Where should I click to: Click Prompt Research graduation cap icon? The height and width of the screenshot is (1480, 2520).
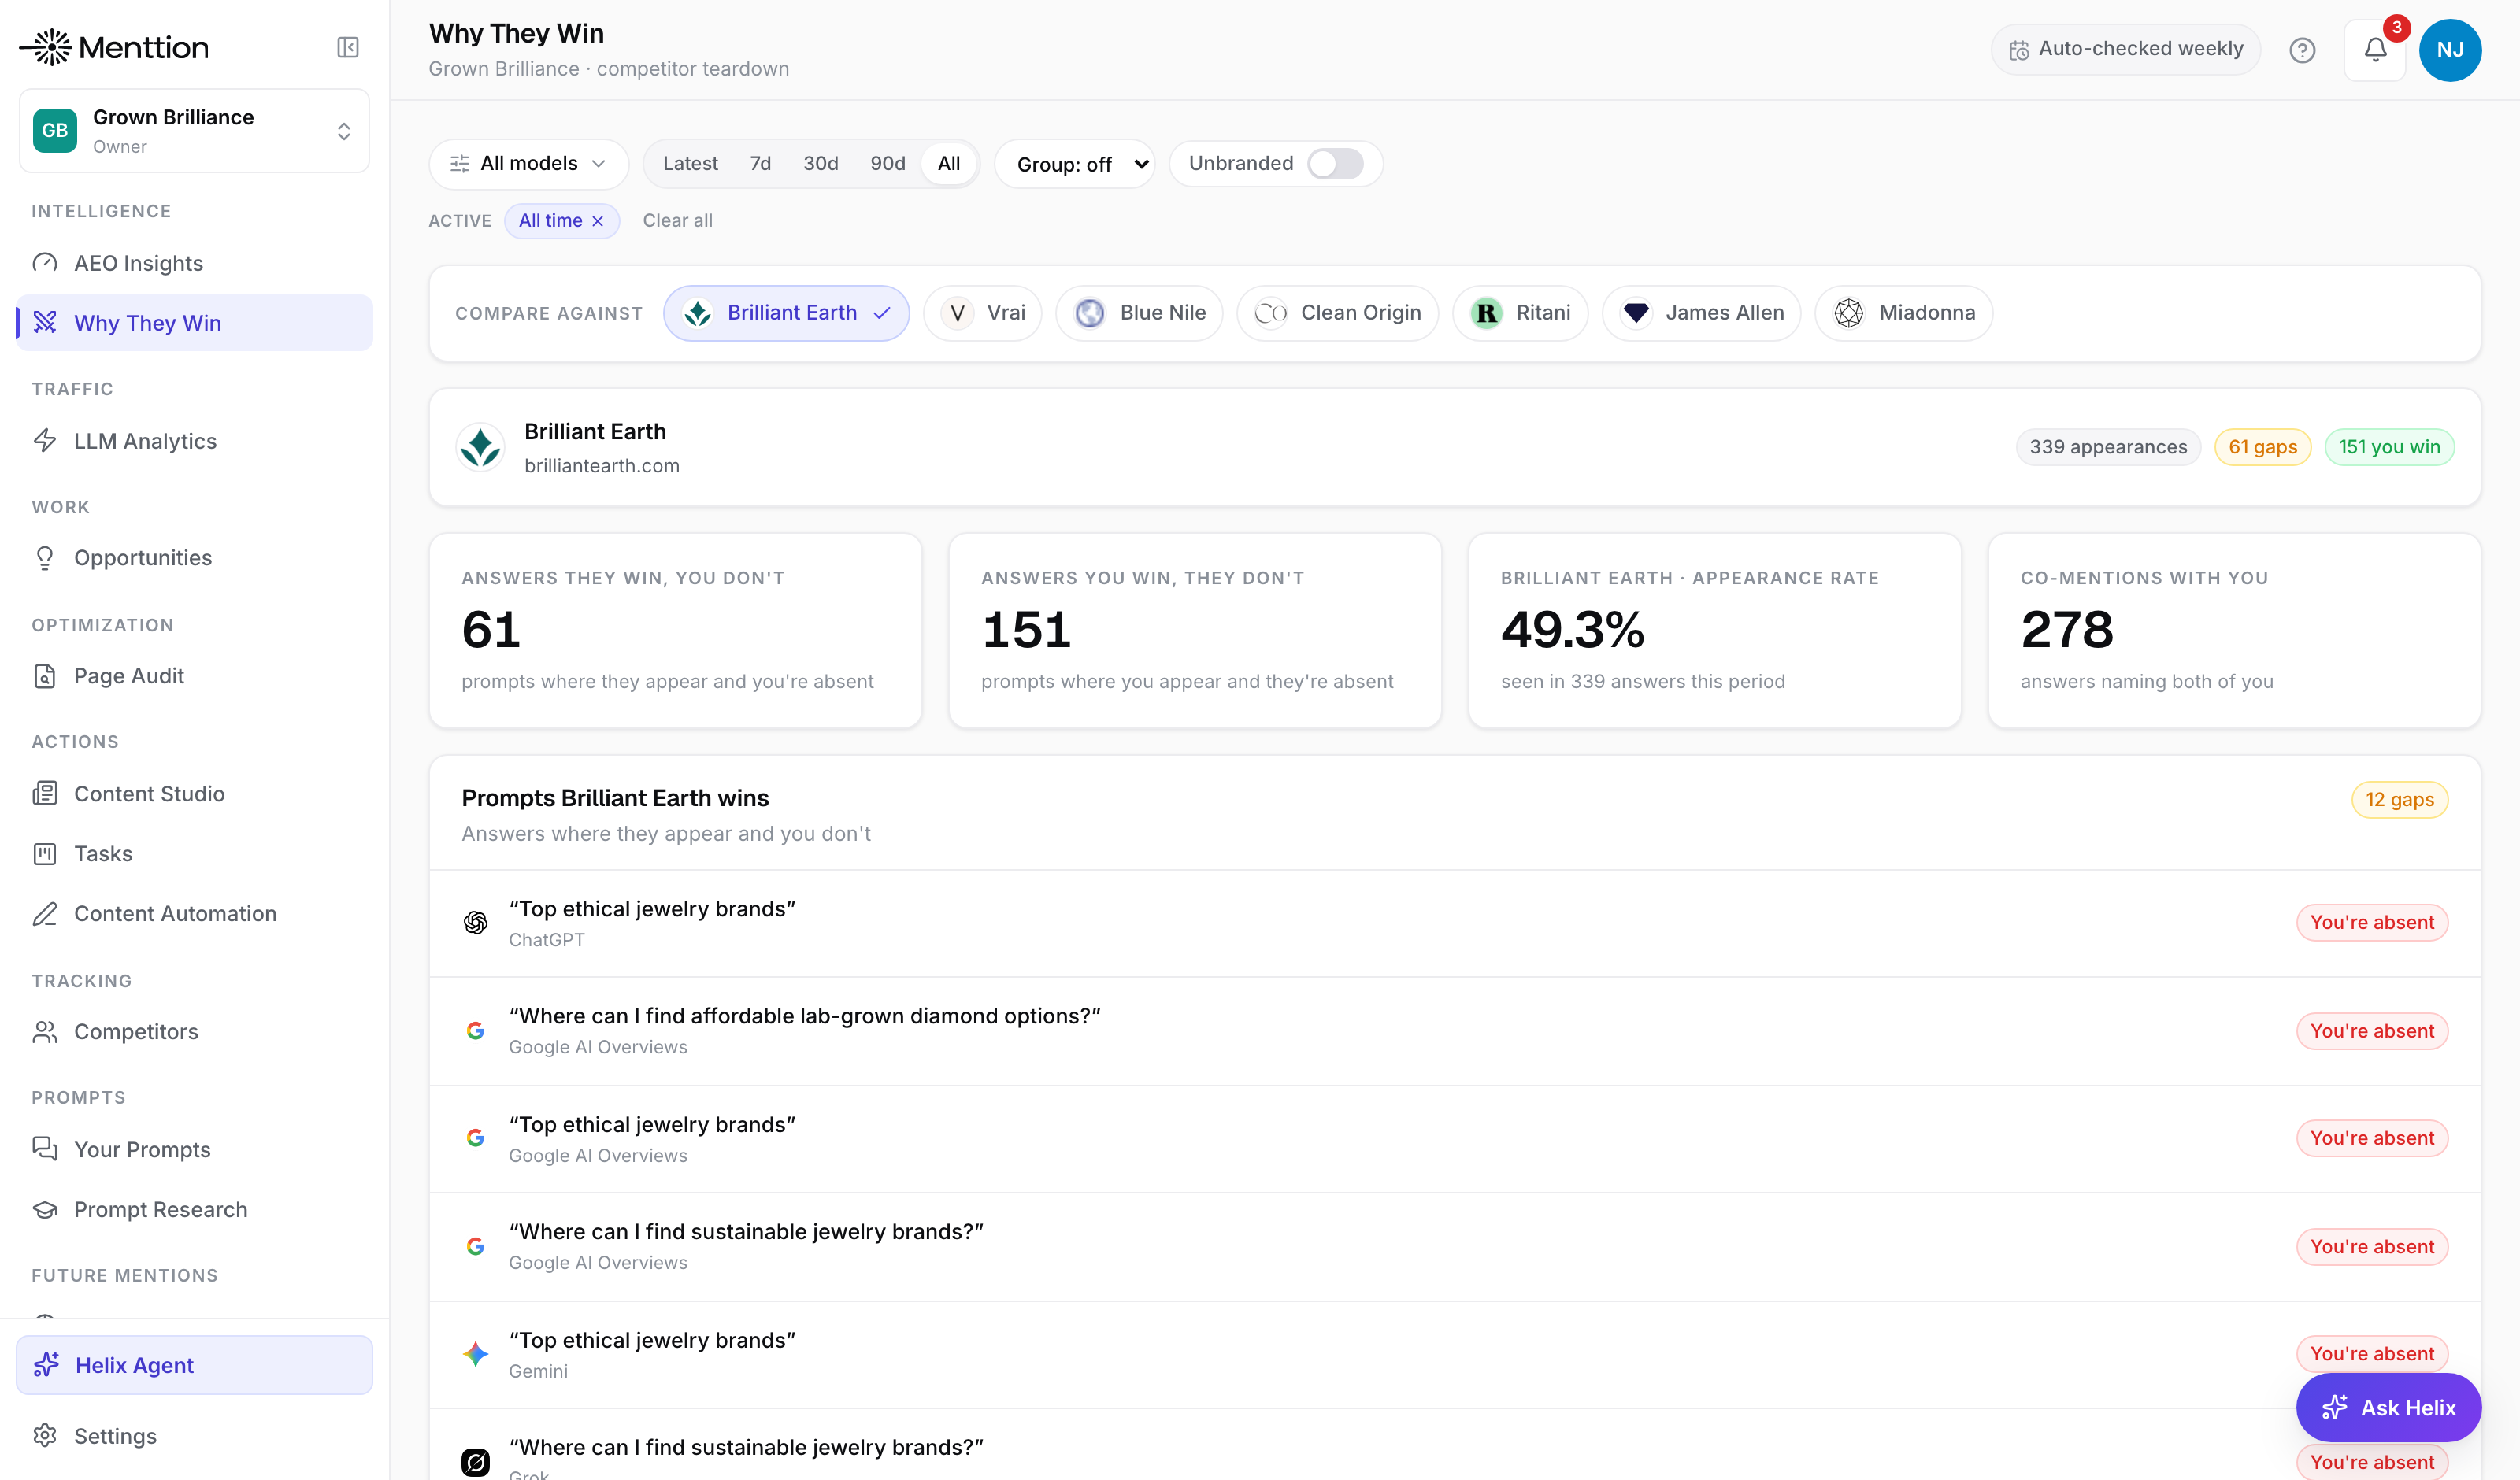(x=45, y=1209)
